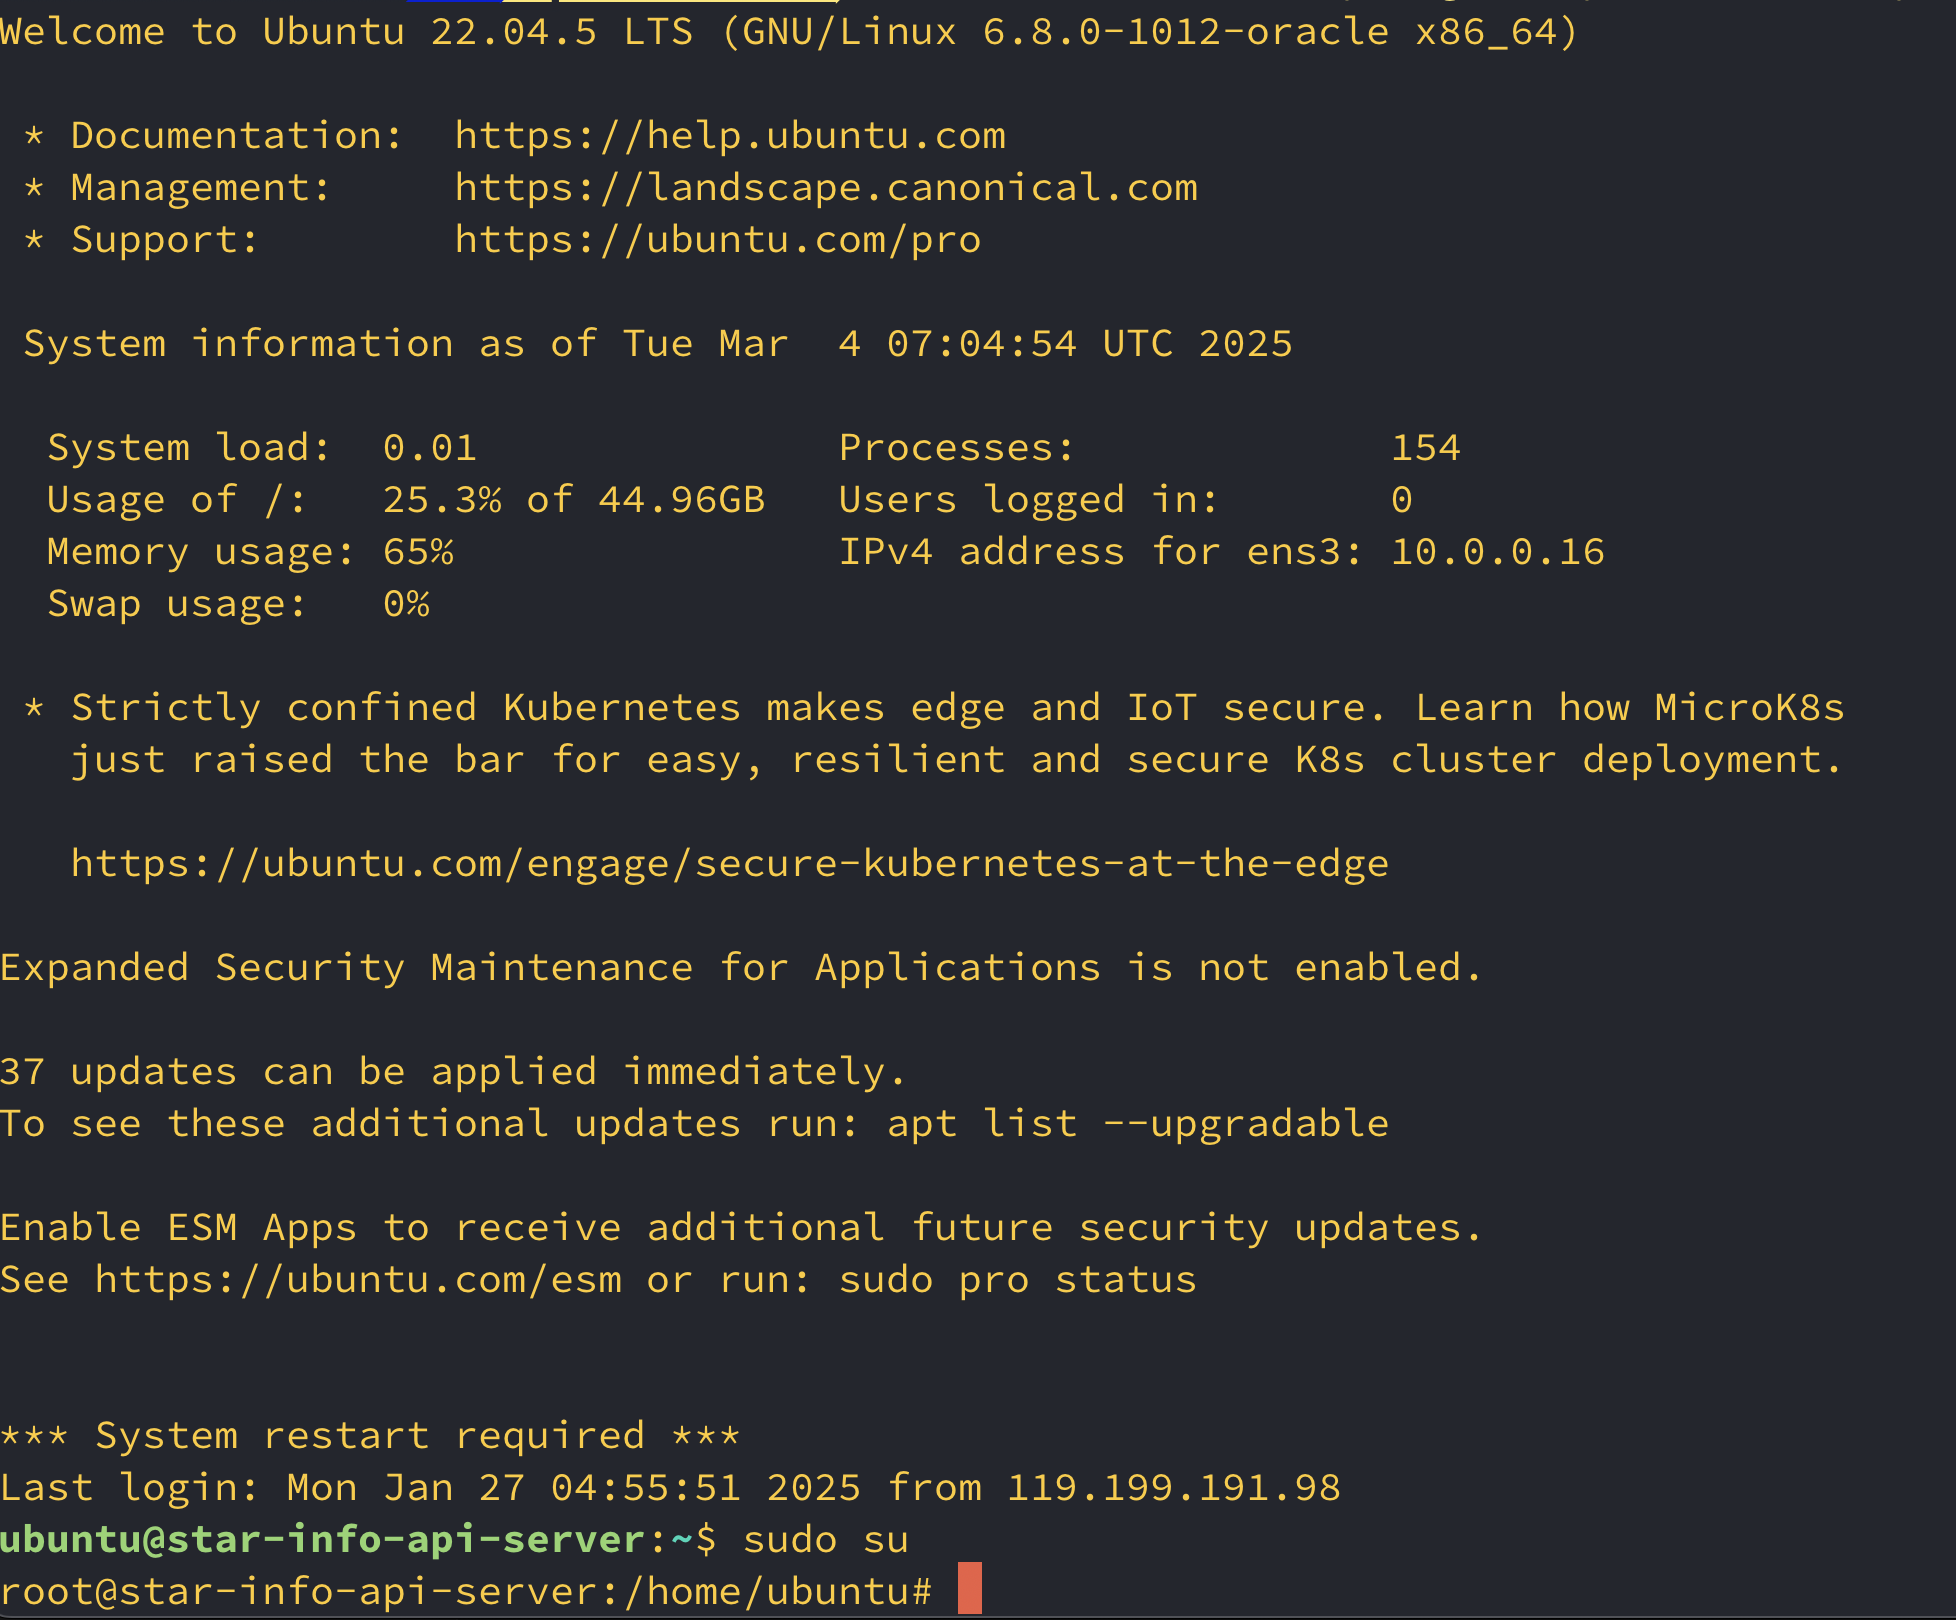Image resolution: width=1956 pixels, height=1620 pixels.
Task: Click the 'sudo su' command text
Action: (x=825, y=1540)
